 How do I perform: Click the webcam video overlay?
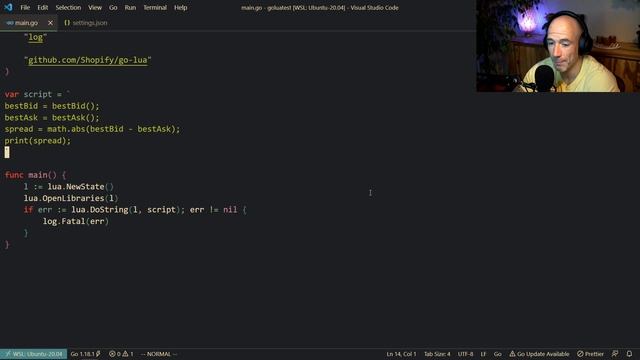coord(558,46)
